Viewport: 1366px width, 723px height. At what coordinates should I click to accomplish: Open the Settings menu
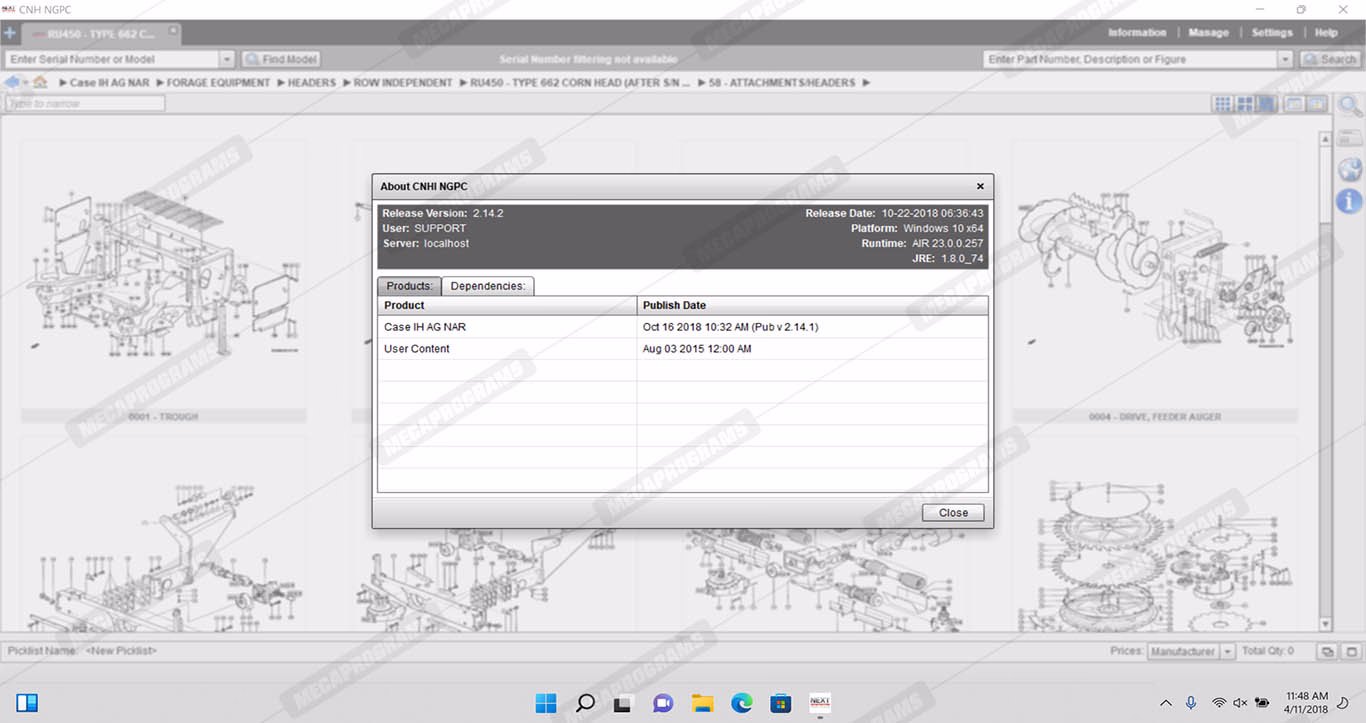tap(1272, 33)
